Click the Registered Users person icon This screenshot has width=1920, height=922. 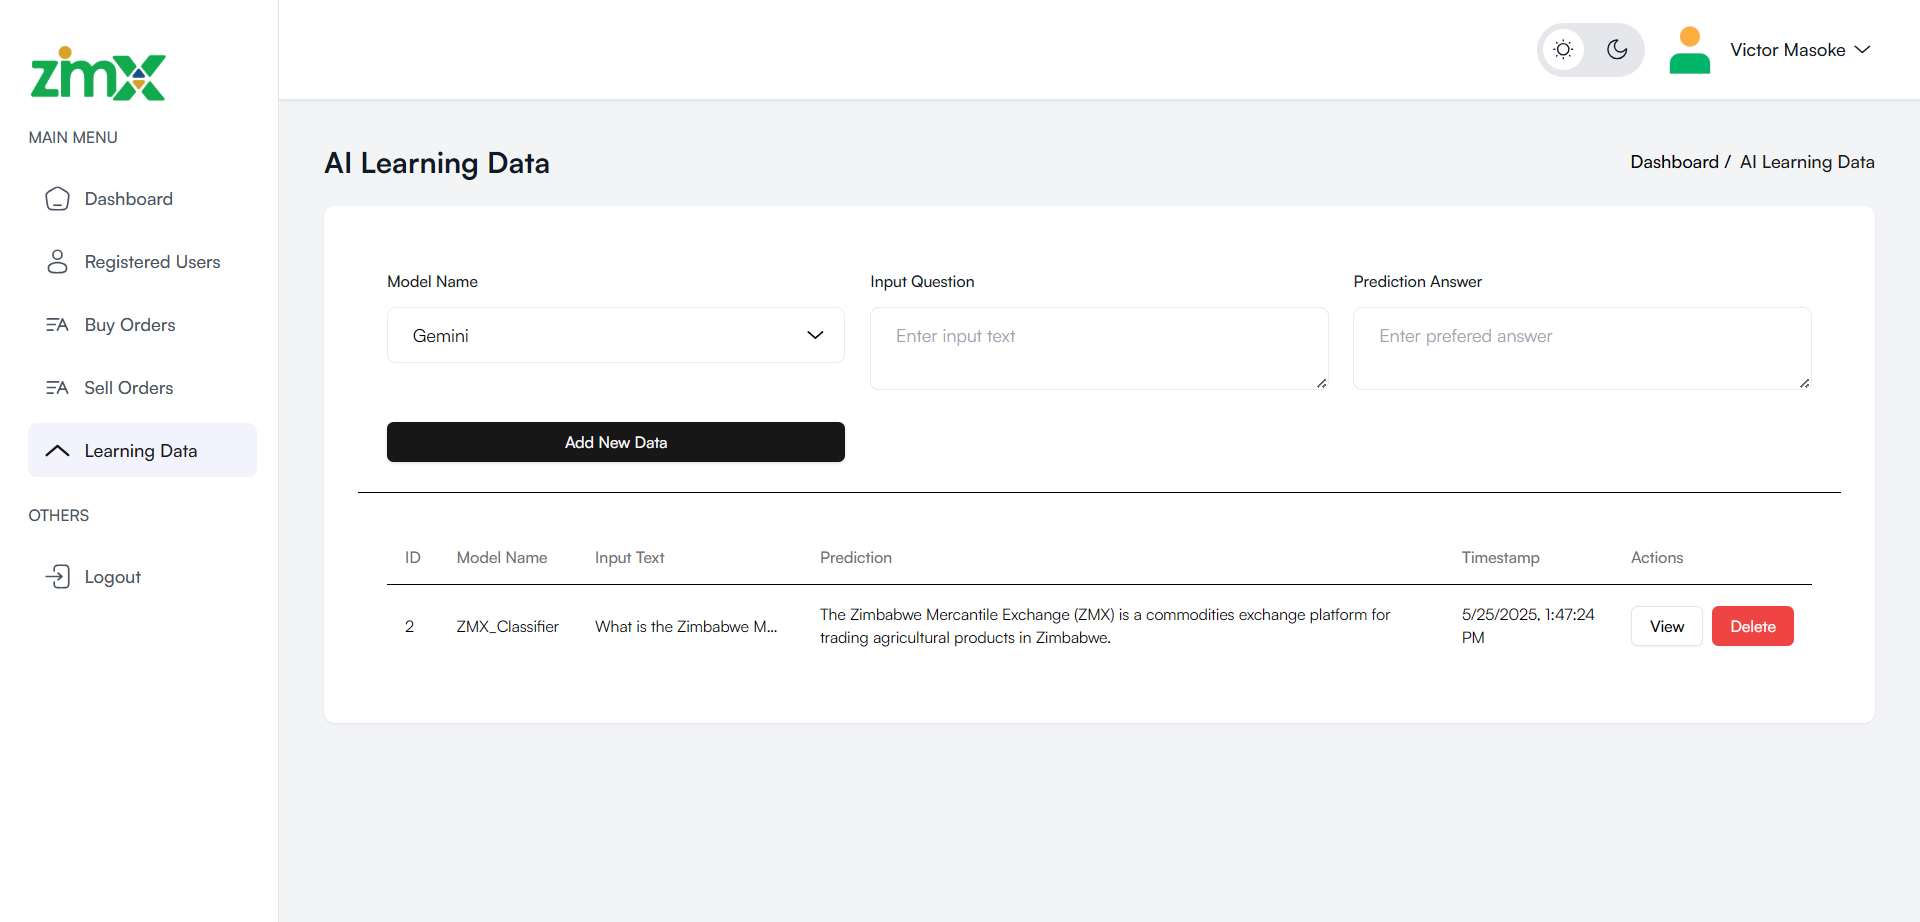pyautogui.click(x=58, y=262)
